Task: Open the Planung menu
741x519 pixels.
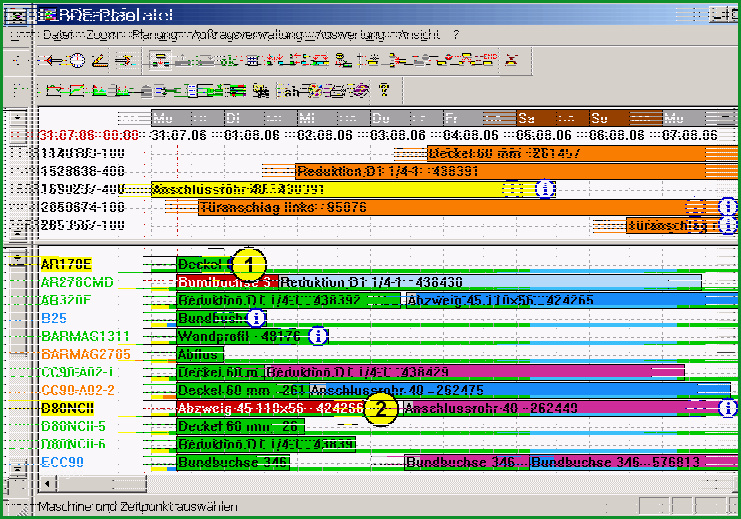Action: (x=154, y=35)
